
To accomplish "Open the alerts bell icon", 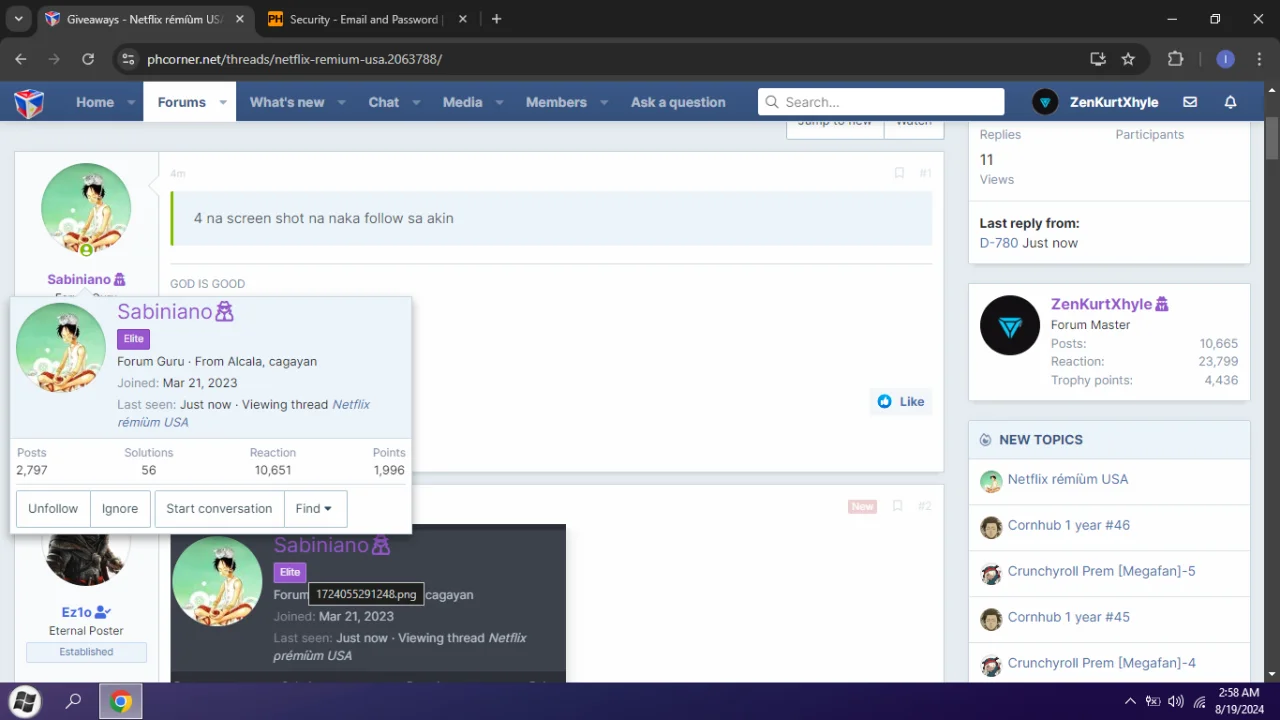I will click(1231, 102).
